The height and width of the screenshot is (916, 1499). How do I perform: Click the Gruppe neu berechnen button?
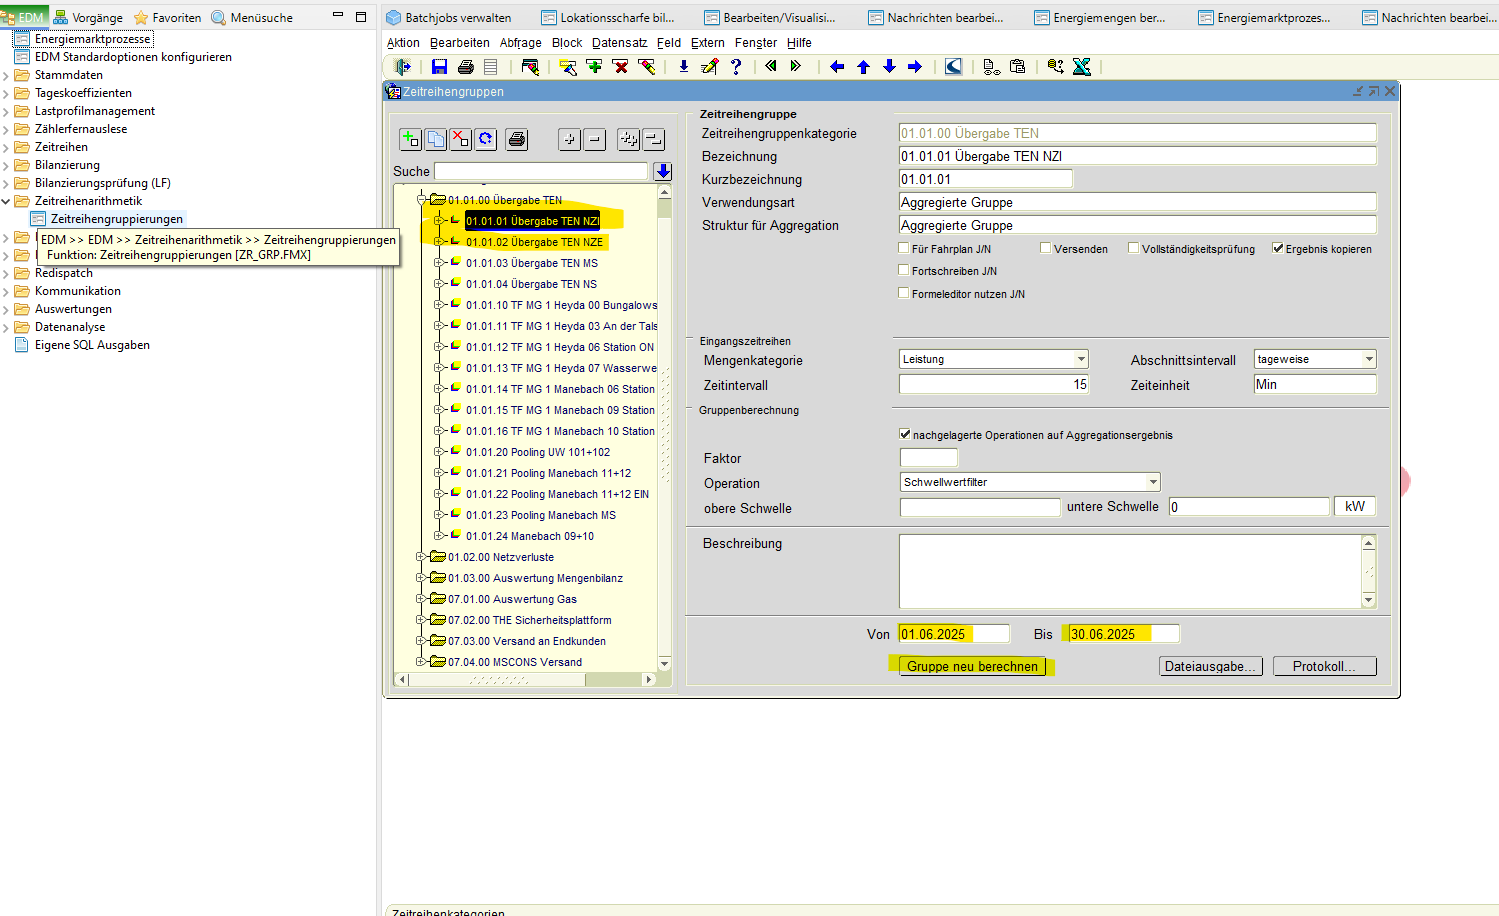tap(972, 666)
